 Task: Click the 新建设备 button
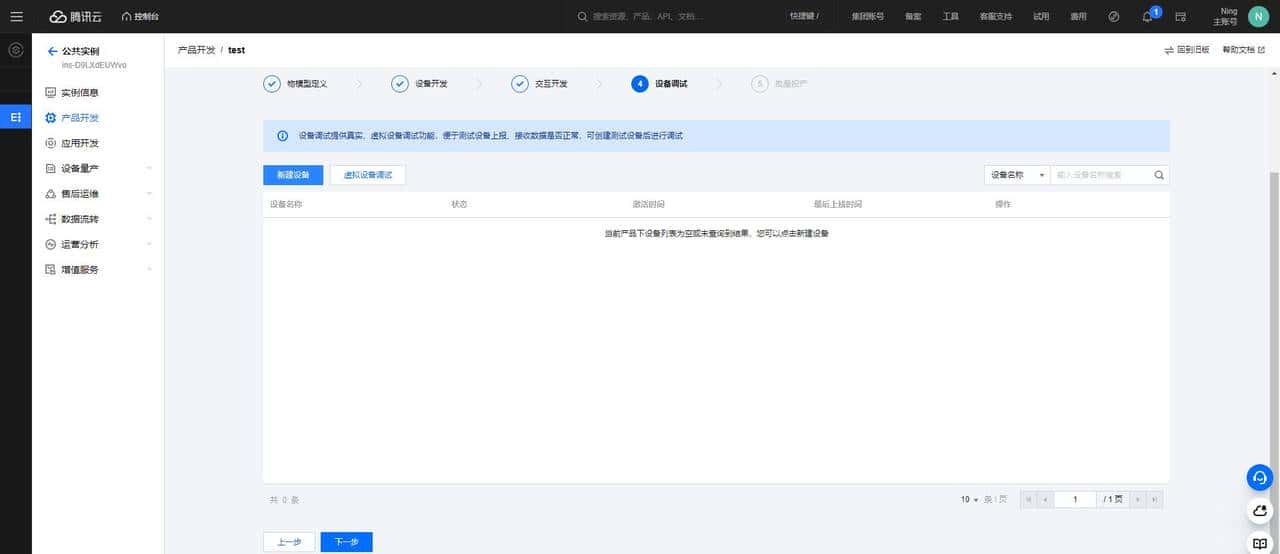(x=294, y=175)
